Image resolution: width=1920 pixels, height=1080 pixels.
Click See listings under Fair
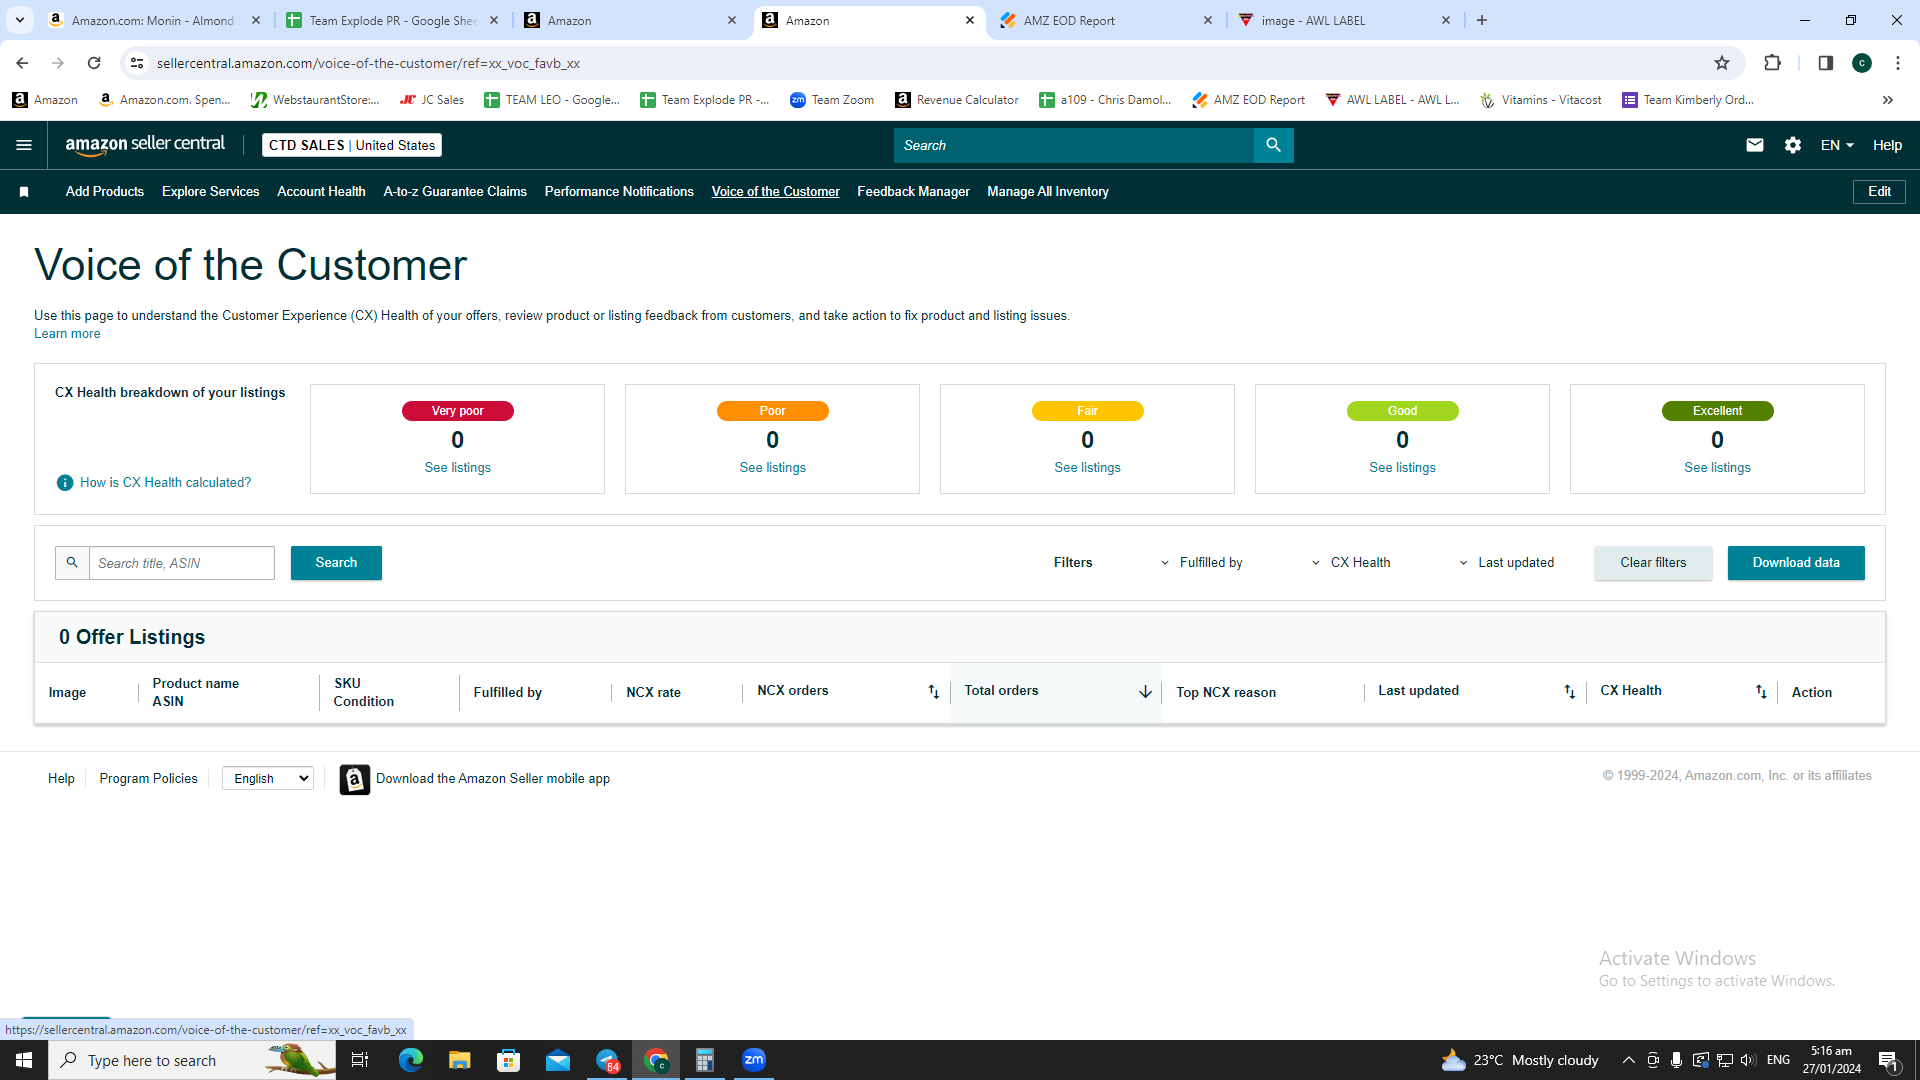coord(1087,468)
